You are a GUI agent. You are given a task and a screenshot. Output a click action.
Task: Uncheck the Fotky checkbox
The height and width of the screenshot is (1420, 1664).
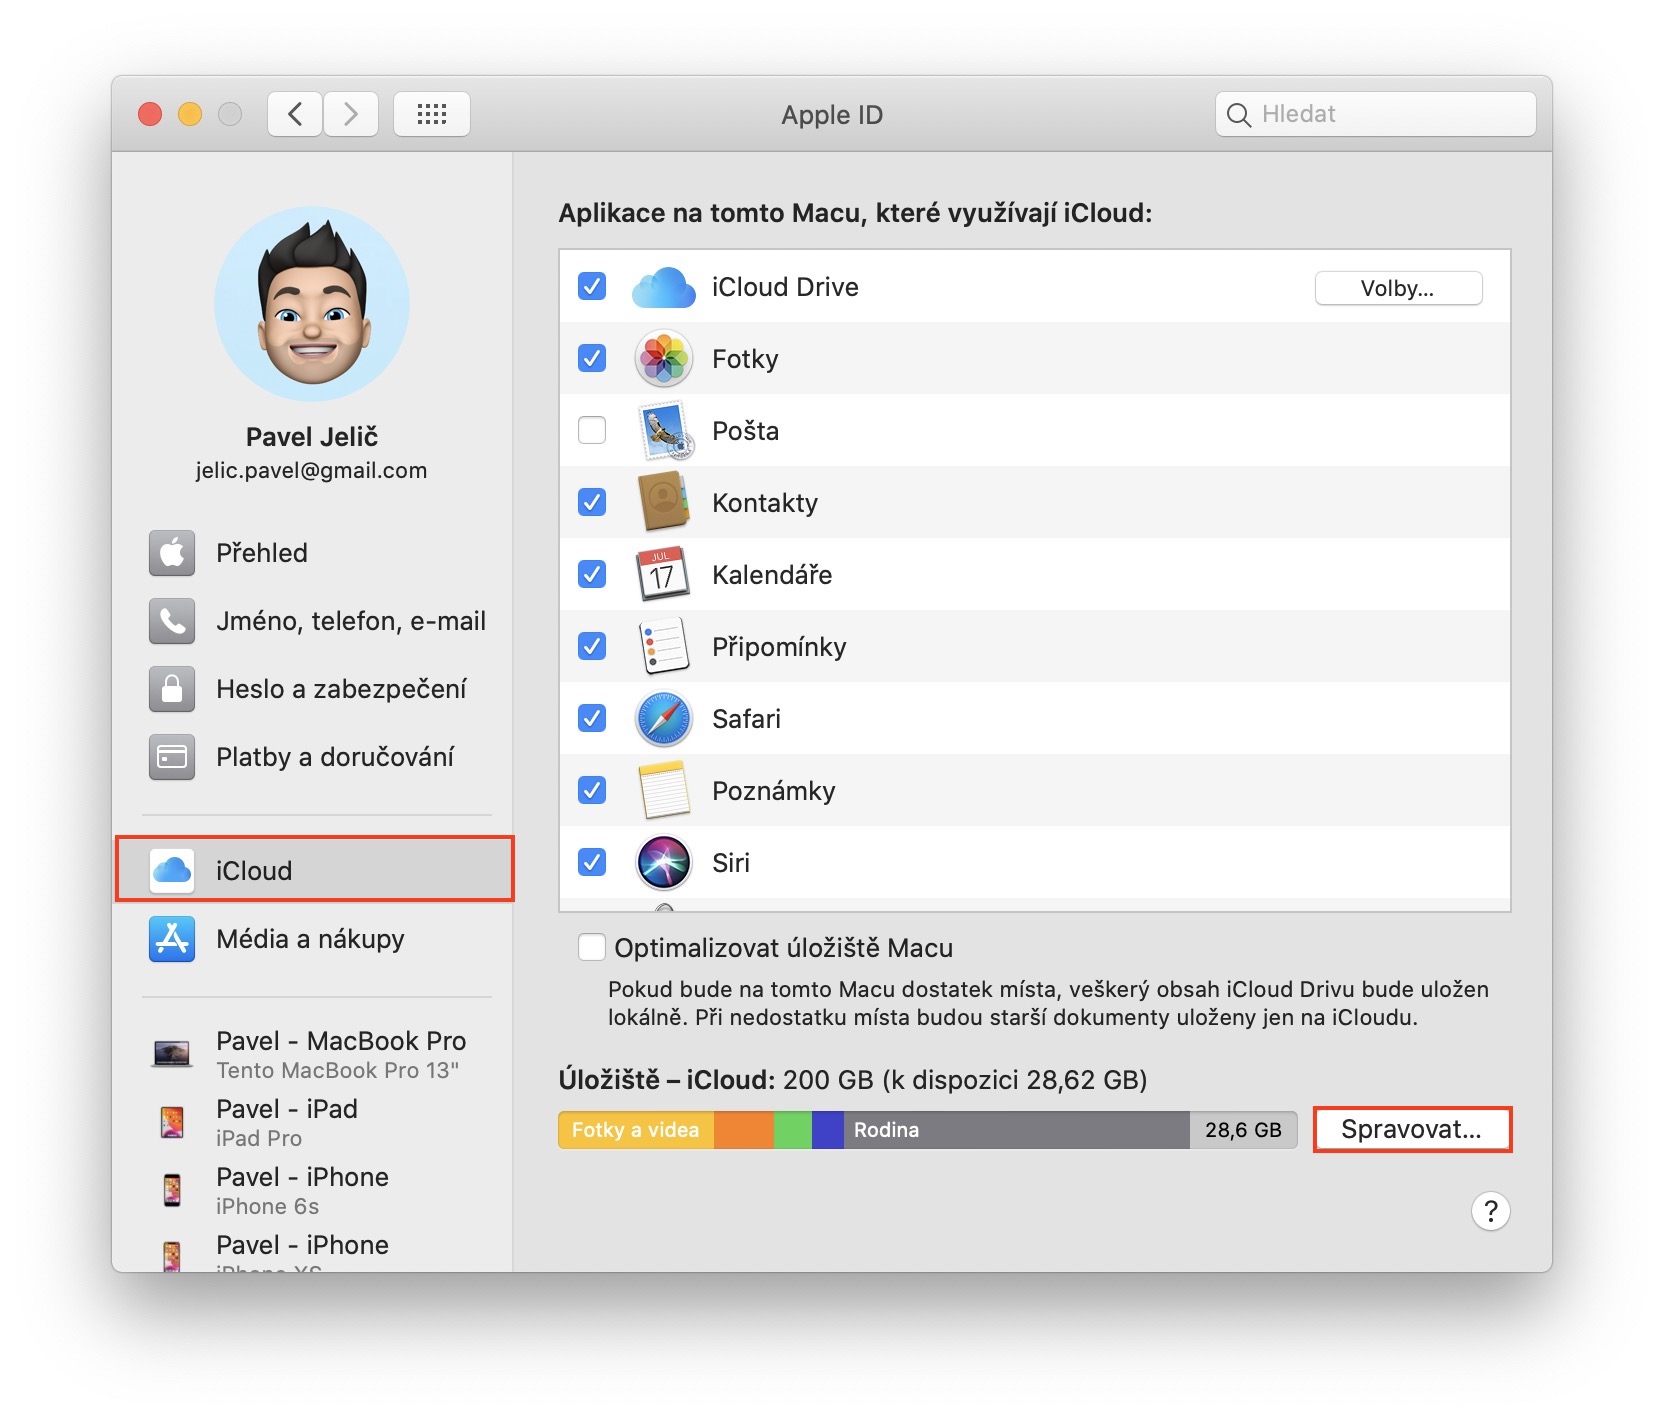coord(592,358)
